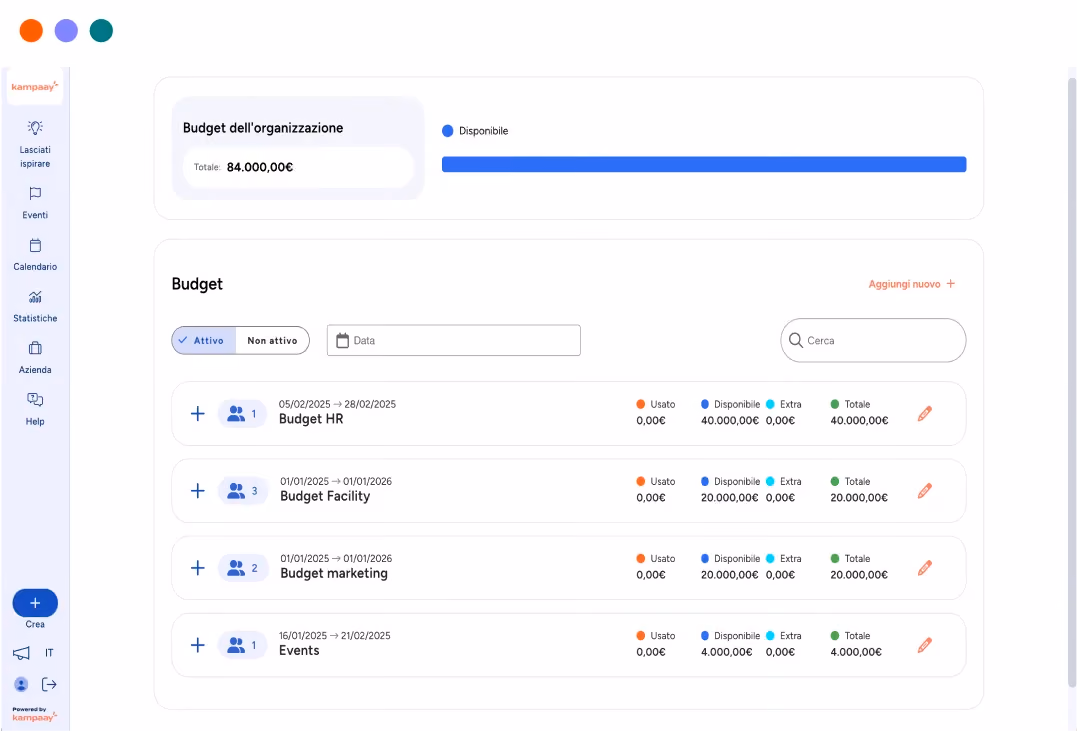Click the orange circle at top-left

click(31, 30)
